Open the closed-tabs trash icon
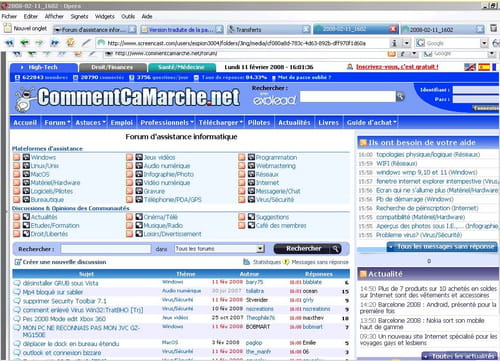500x361 pixels. click(494, 29)
